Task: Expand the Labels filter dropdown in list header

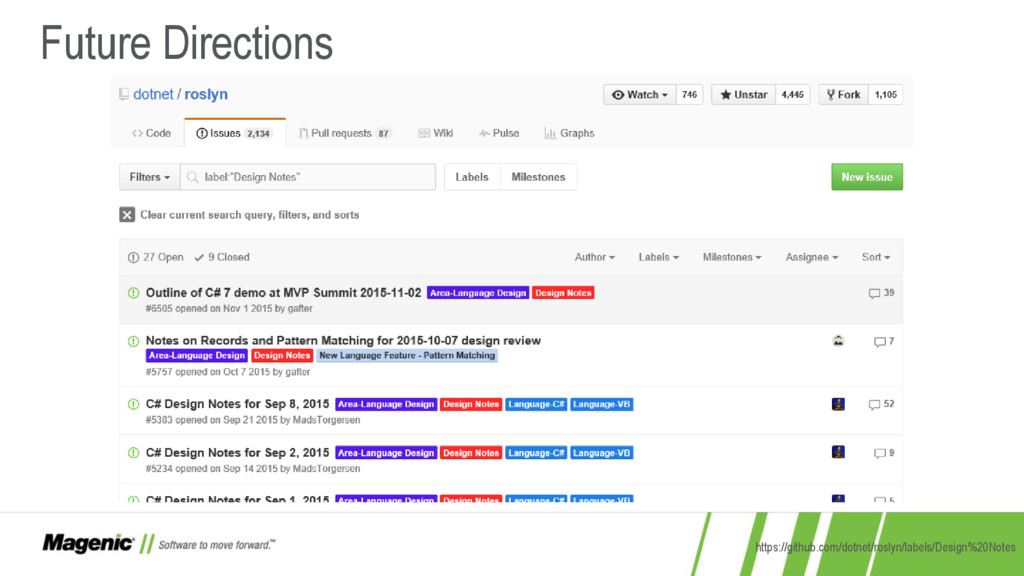Action: [x=658, y=257]
